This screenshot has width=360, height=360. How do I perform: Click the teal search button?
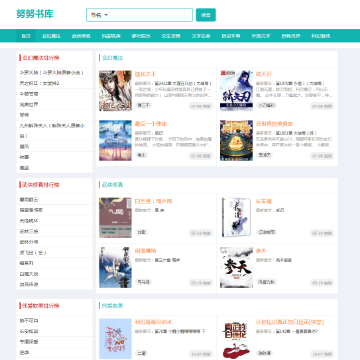206,15
